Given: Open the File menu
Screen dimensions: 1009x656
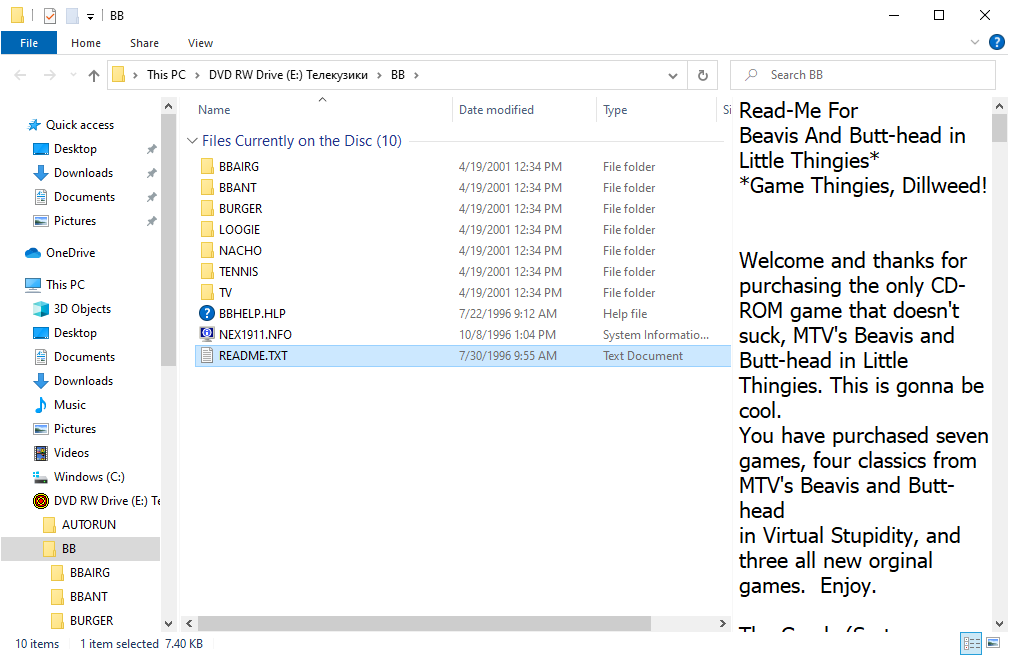Looking at the screenshot, I should tap(29, 43).
